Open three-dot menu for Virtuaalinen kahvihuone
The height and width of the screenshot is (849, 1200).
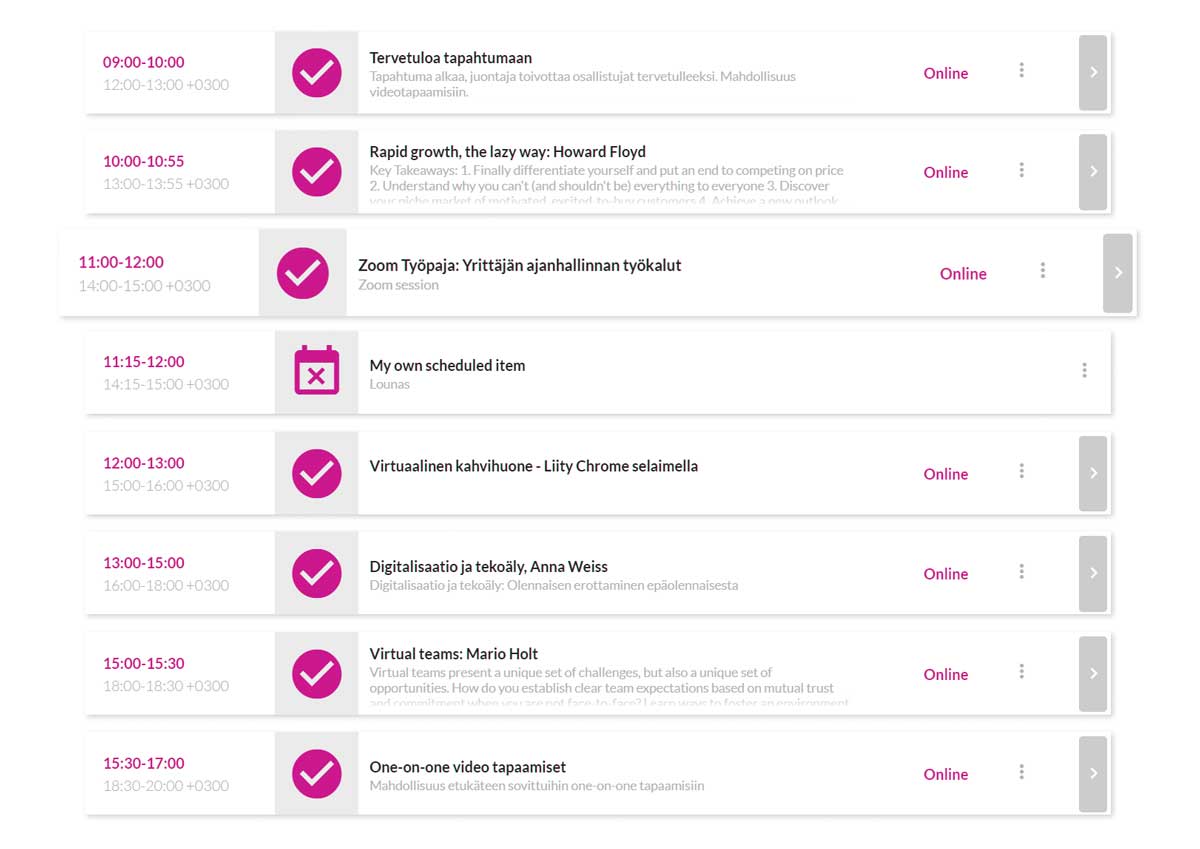click(x=1021, y=471)
